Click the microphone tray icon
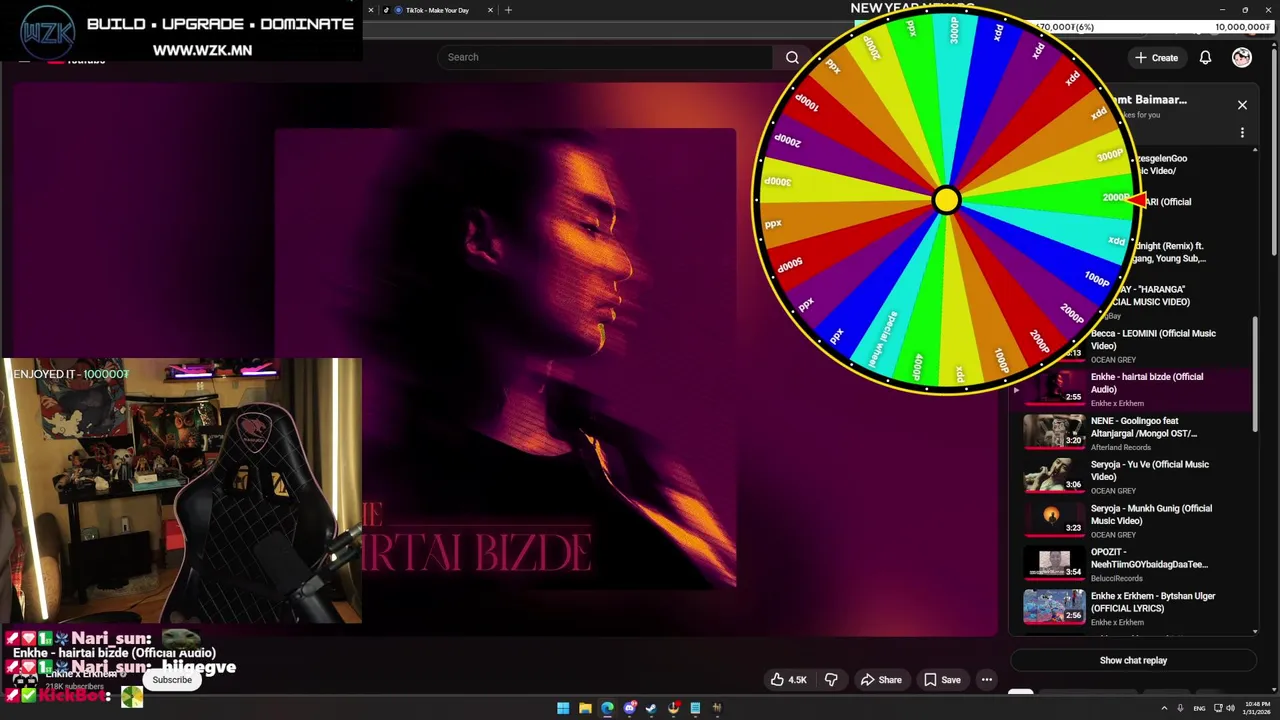This screenshot has height=720, width=1280. click(1180, 708)
